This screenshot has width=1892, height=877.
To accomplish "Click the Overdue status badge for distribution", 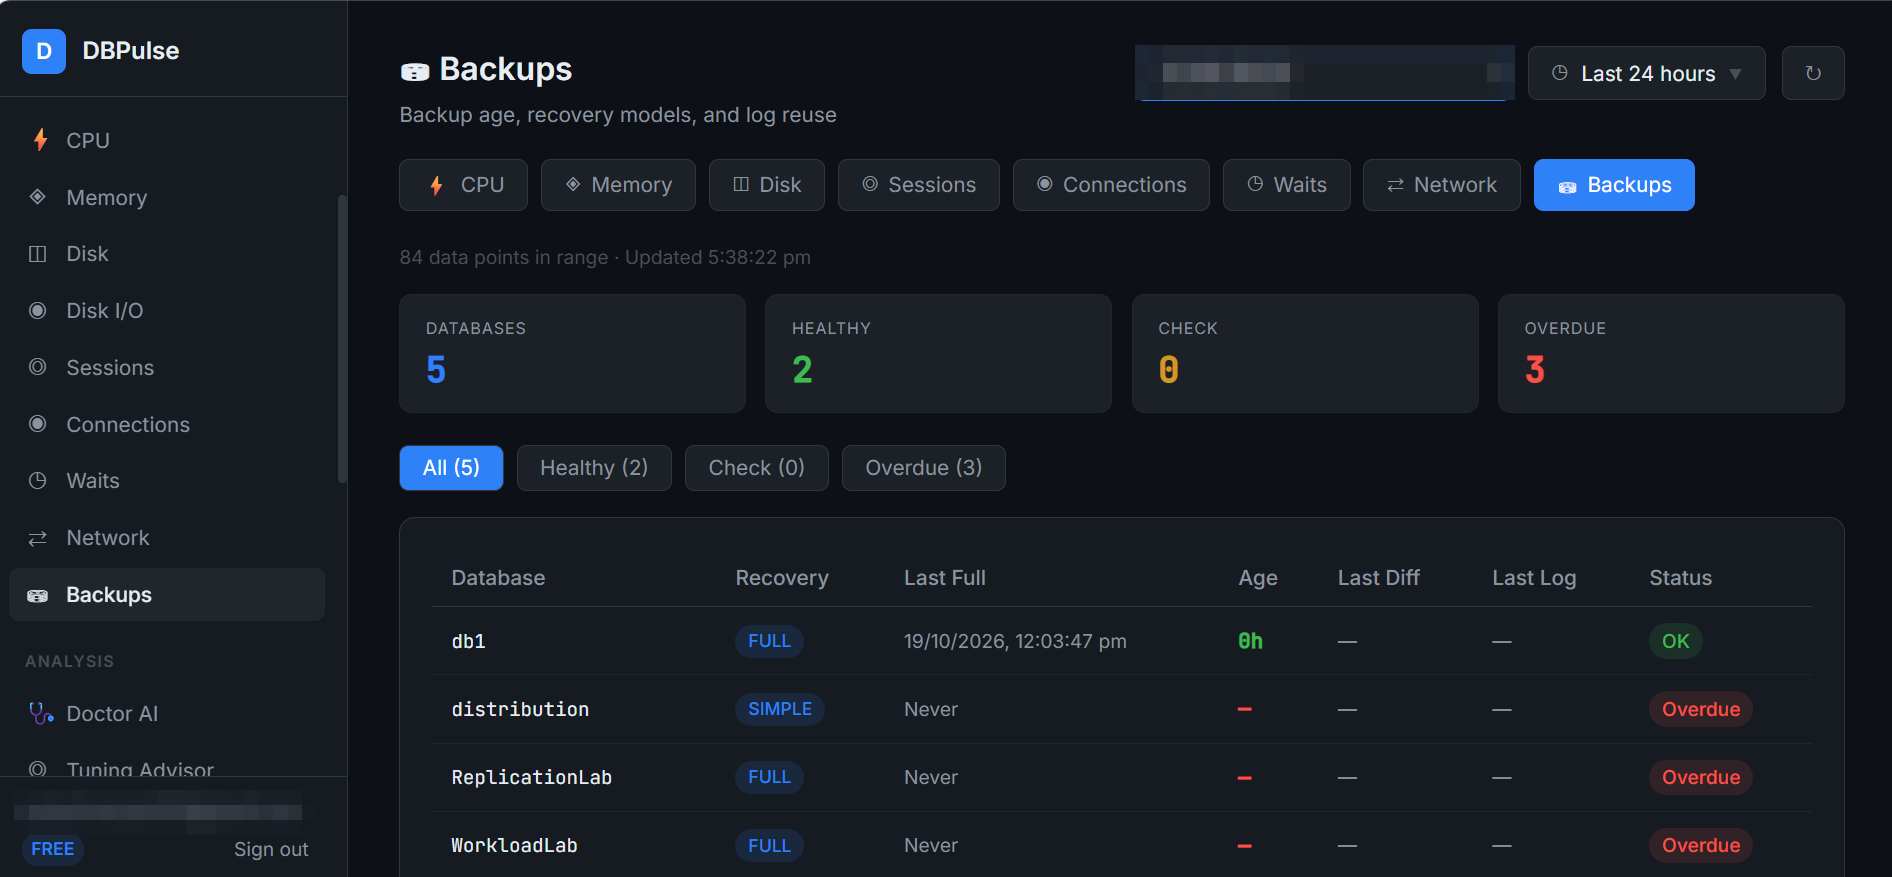I will coord(1701,709).
